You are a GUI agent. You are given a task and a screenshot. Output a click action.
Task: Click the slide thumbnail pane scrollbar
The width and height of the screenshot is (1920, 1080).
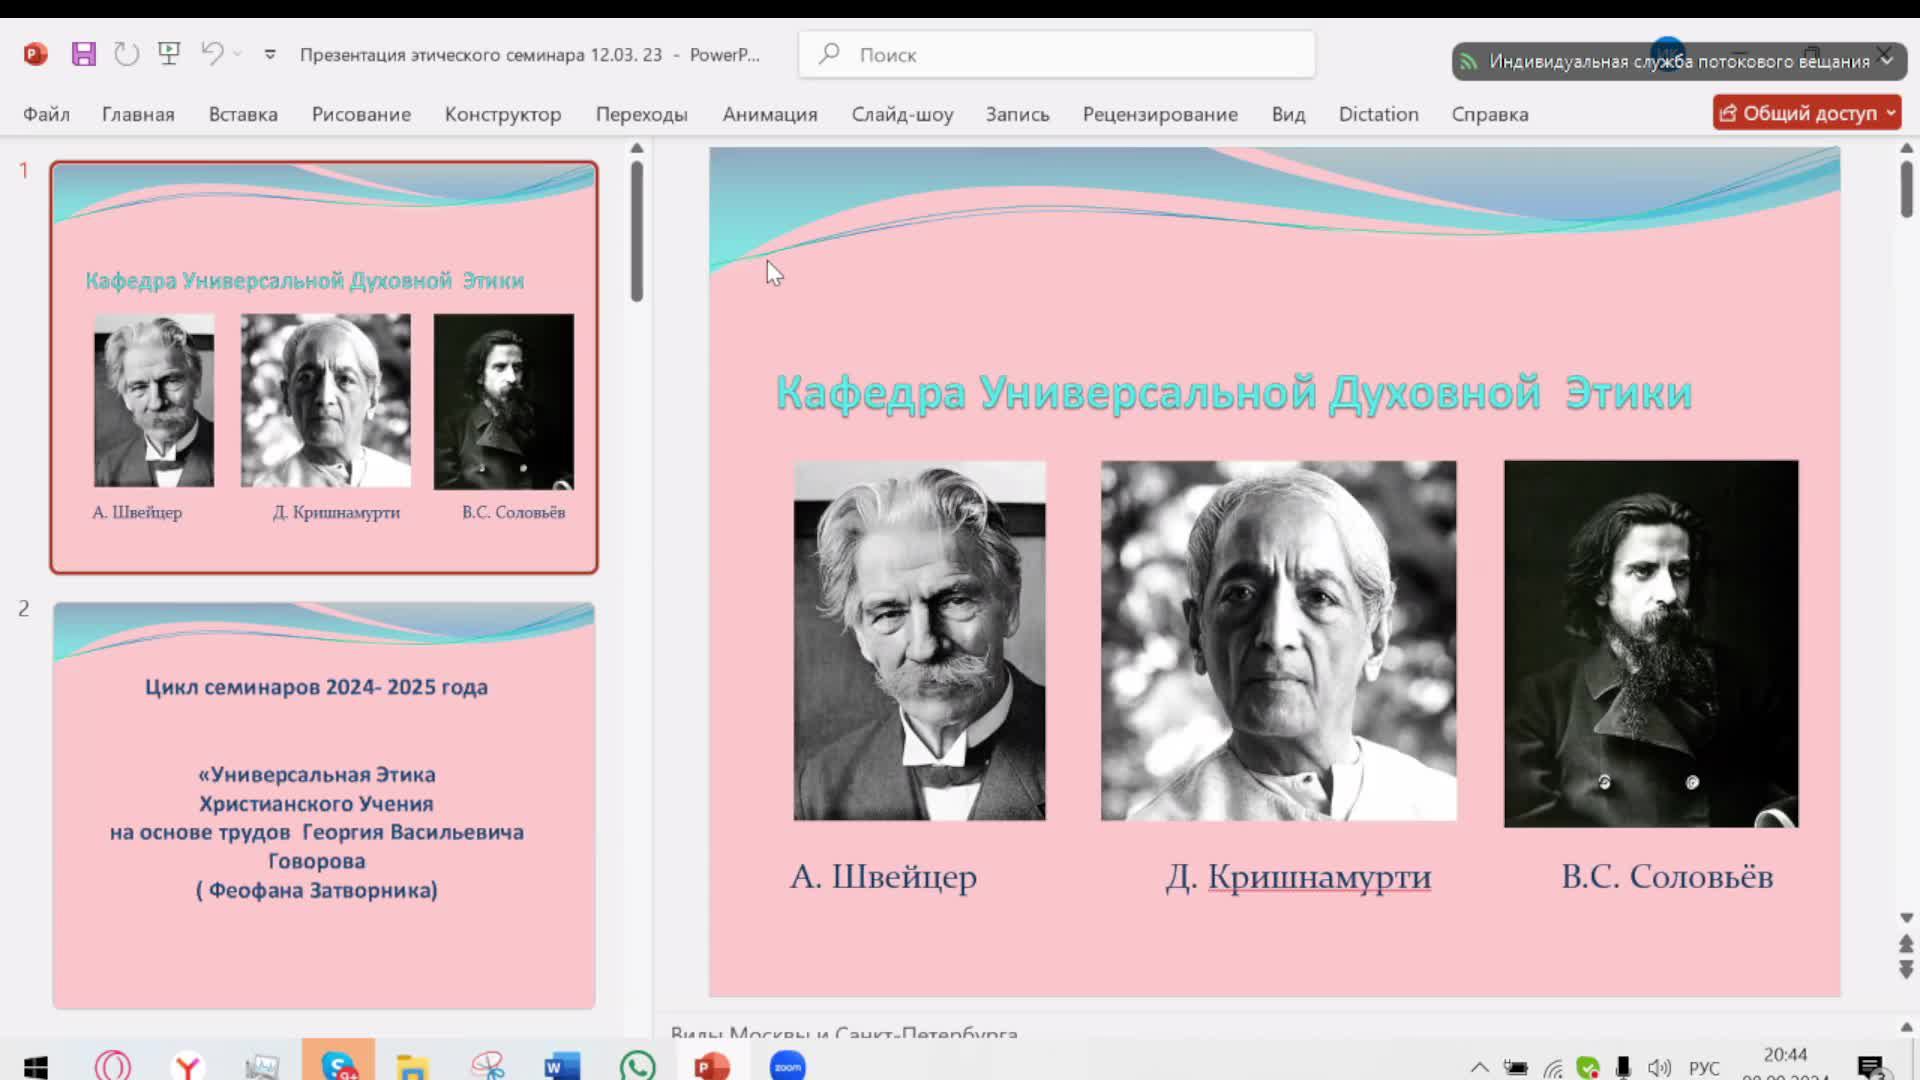point(637,232)
